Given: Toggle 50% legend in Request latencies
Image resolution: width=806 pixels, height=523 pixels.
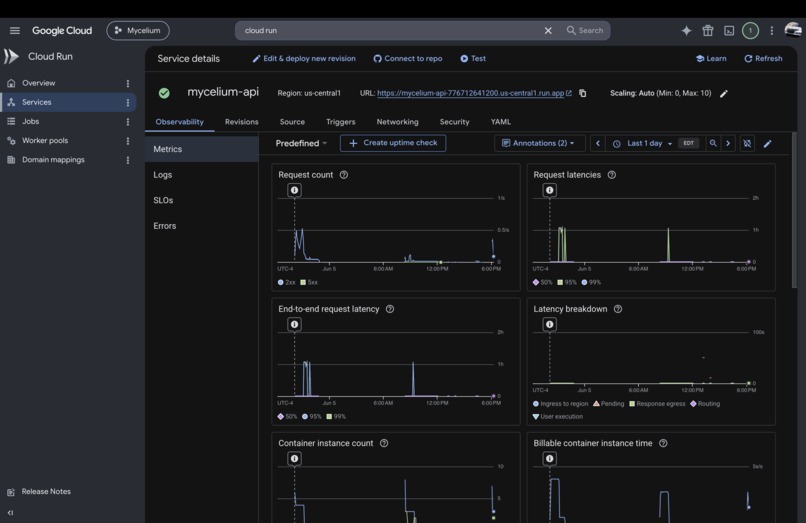Looking at the screenshot, I should click(x=543, y=282).
